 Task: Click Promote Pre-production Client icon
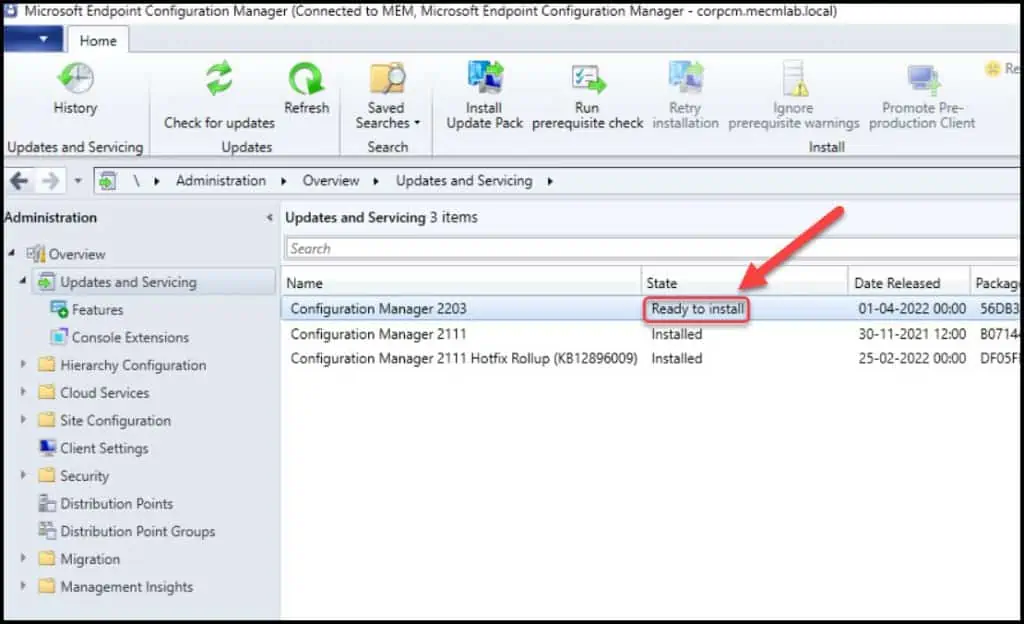click(922, 80)
